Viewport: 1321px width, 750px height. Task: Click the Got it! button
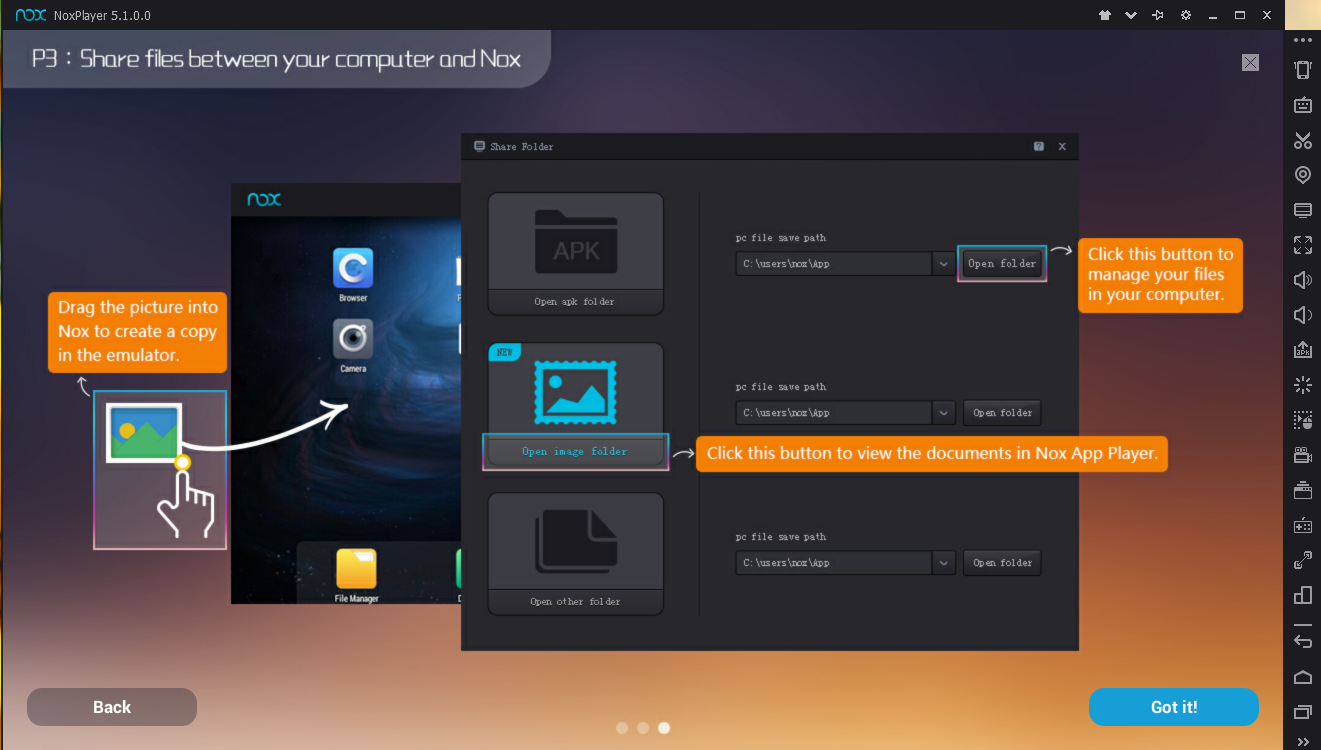[x=1174, y=707]
